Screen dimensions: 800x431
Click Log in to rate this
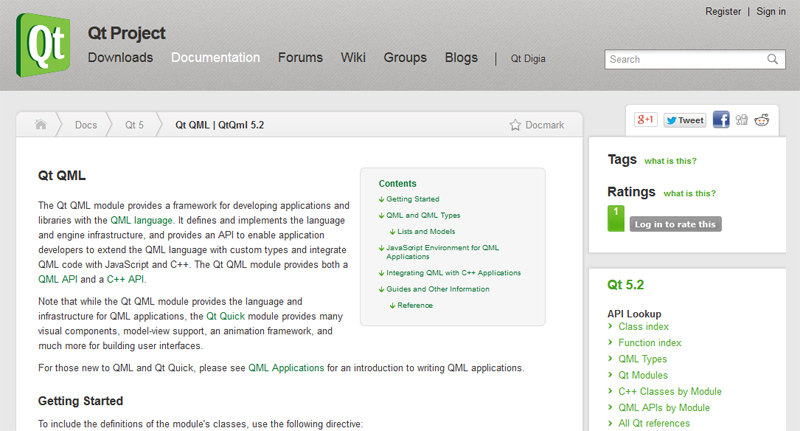tap(675, 224)
